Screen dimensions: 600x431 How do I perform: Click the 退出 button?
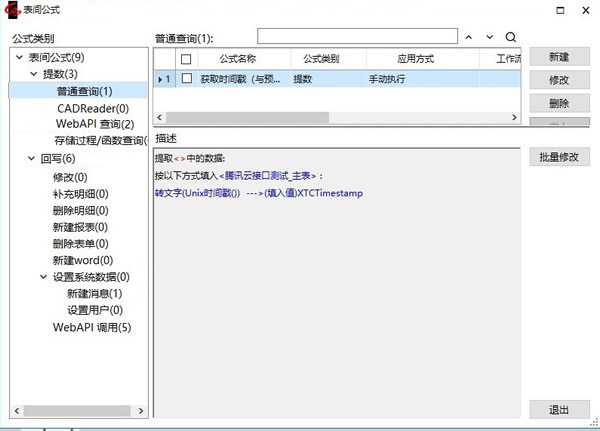coord(559,410)
